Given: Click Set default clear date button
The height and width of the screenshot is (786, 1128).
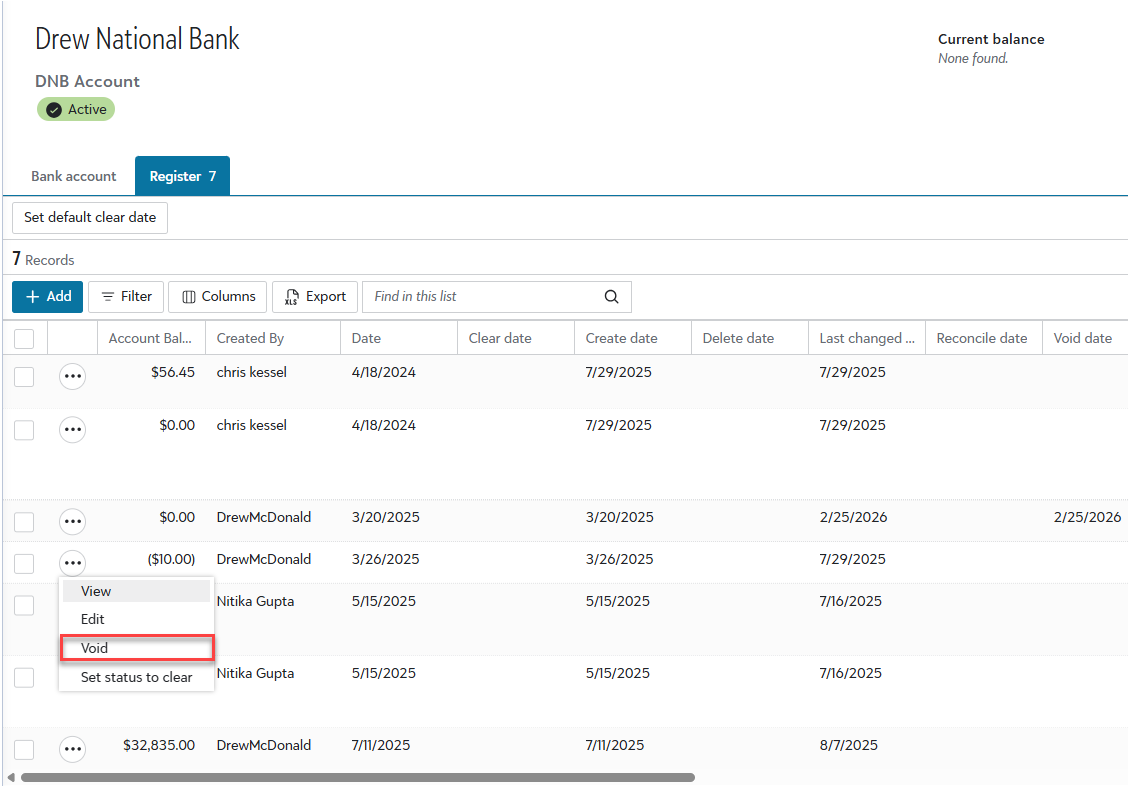Looking at the screenshot, I should pos(90,217).
